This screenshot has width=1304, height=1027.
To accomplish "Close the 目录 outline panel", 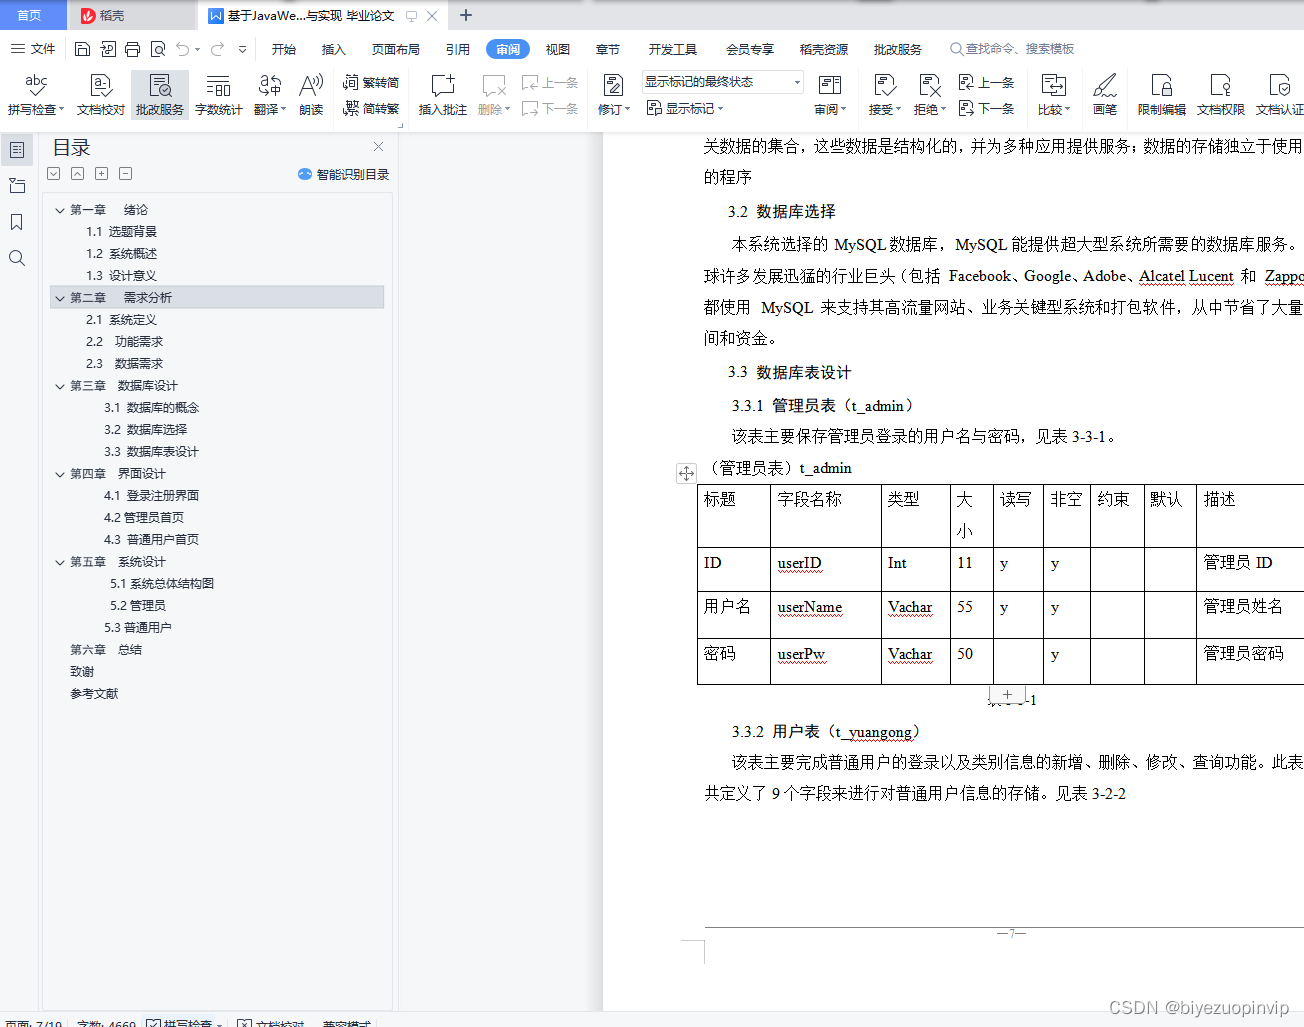I will tap(378, 147).
